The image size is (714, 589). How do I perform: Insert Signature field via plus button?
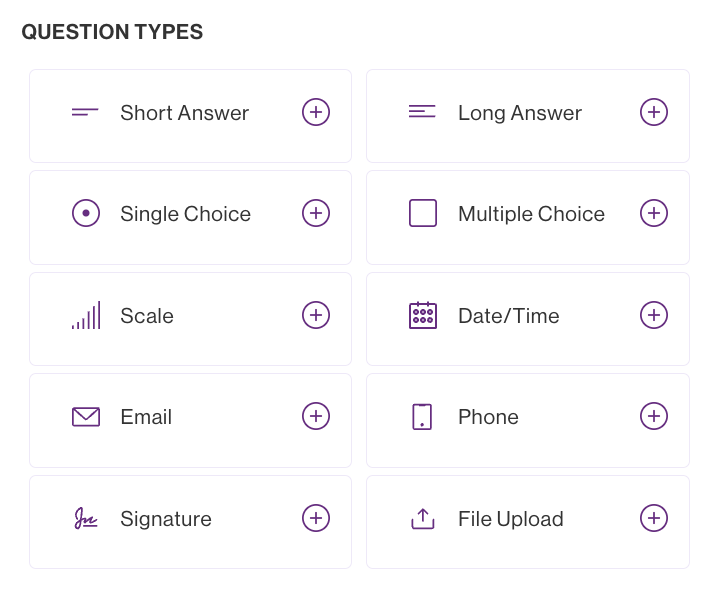pyautogui.click(x=316, y=517)
